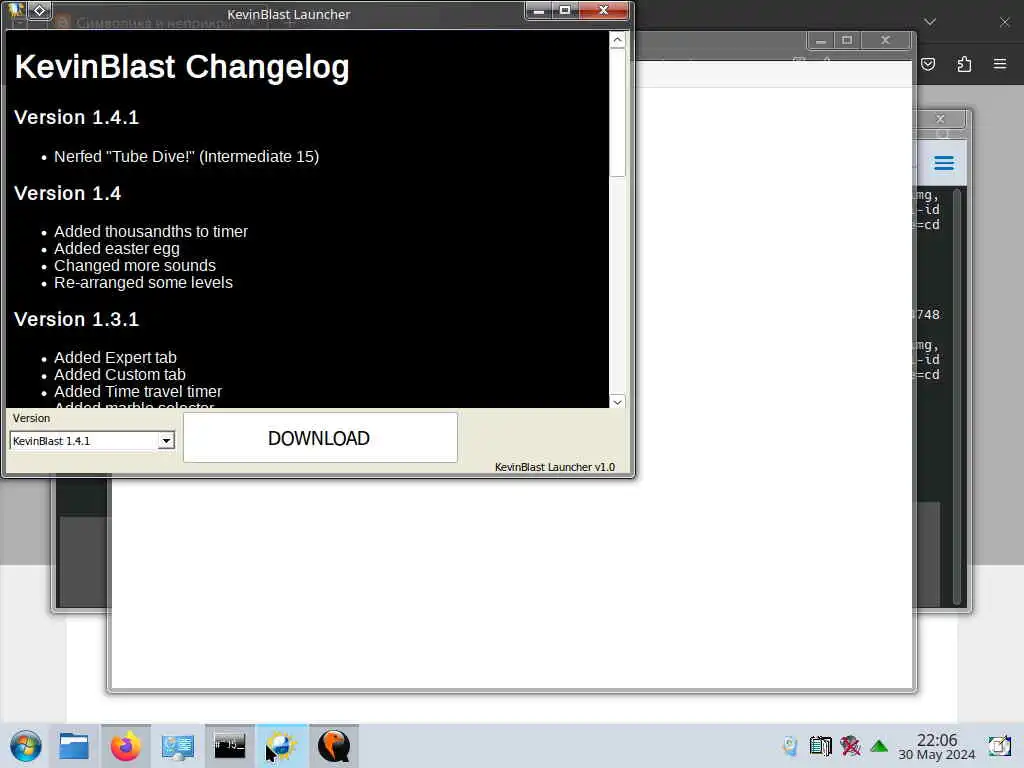Click the Firefox Pocket save icon
The width and height of the screenshot is (1024, 768).
click(928, 64)
